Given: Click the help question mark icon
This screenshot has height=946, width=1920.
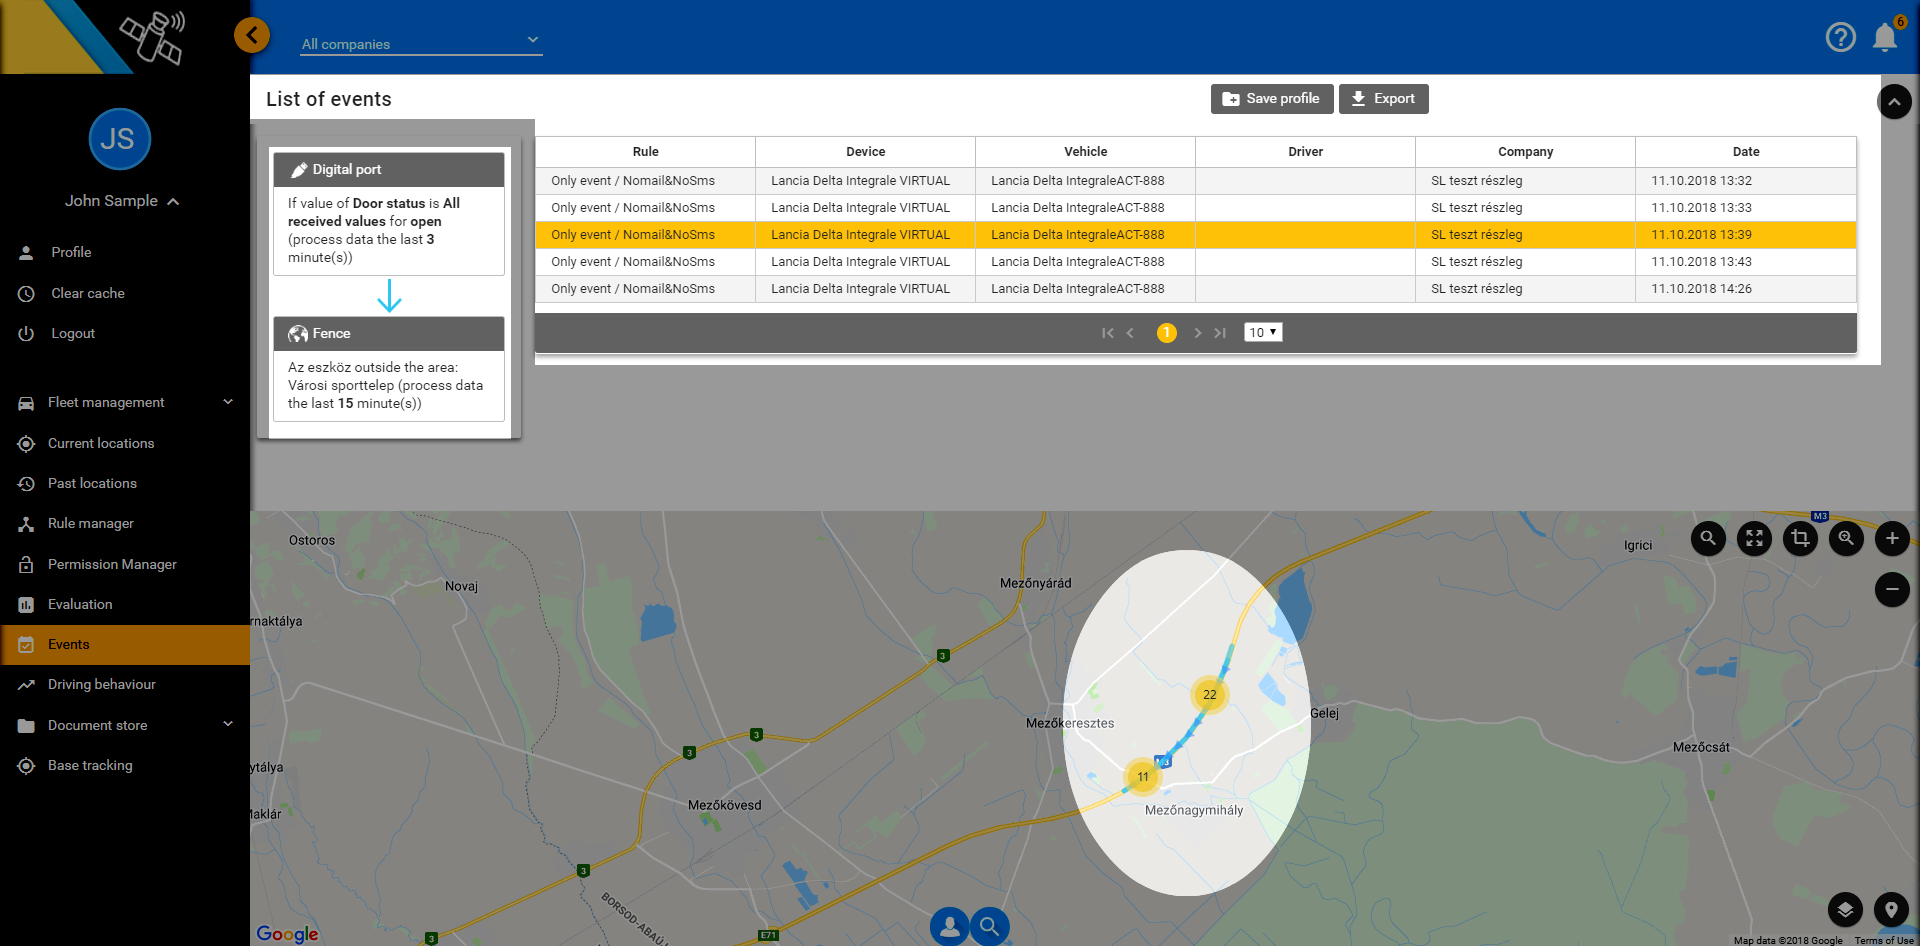Looking at the screenshot, I should 1840,37.
